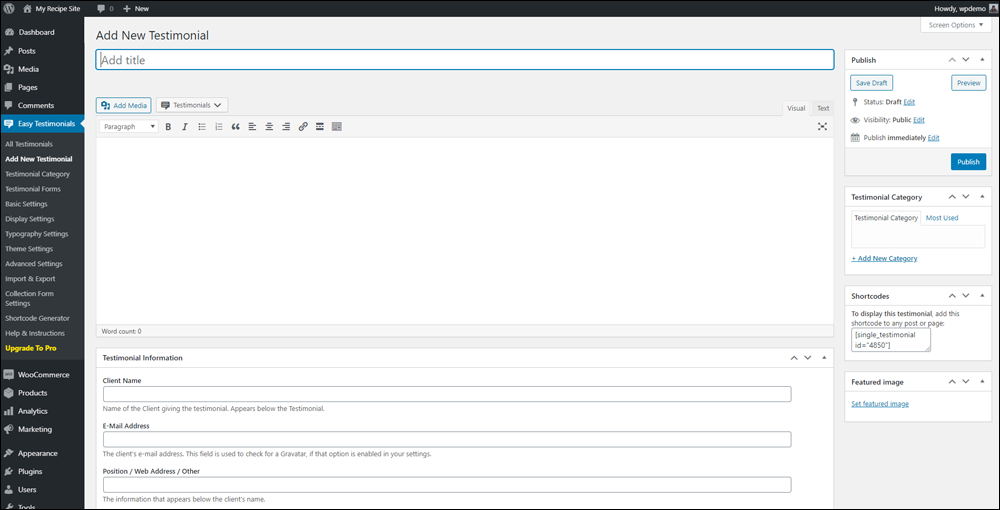
Task: Open Testimonial Forms submenu
Action: click(x=33, y=189)
